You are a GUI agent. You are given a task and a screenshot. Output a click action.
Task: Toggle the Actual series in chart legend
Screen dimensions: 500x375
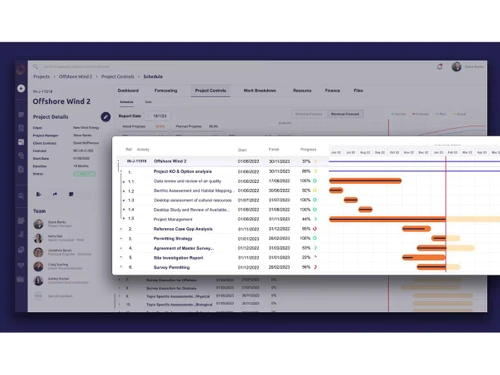(x=459, y=114)
